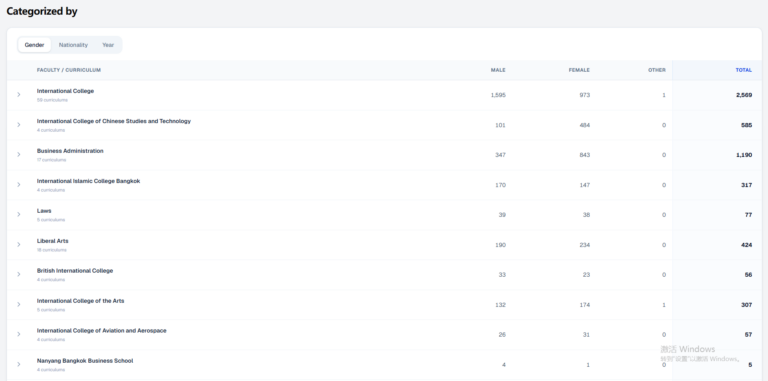Click British International College name
The width and height of the screenshot is (768, 381).
75,271
